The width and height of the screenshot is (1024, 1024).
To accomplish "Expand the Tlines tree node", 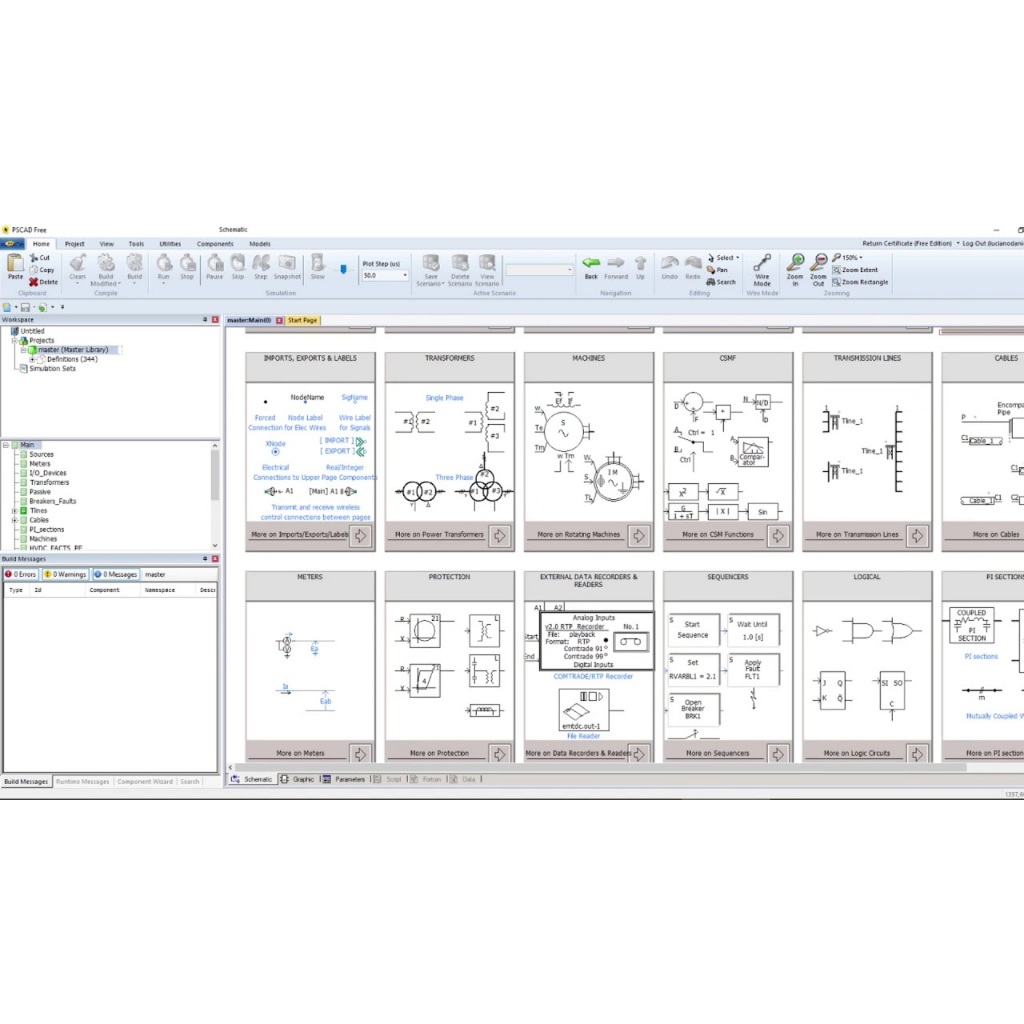I will click(14, 511).
